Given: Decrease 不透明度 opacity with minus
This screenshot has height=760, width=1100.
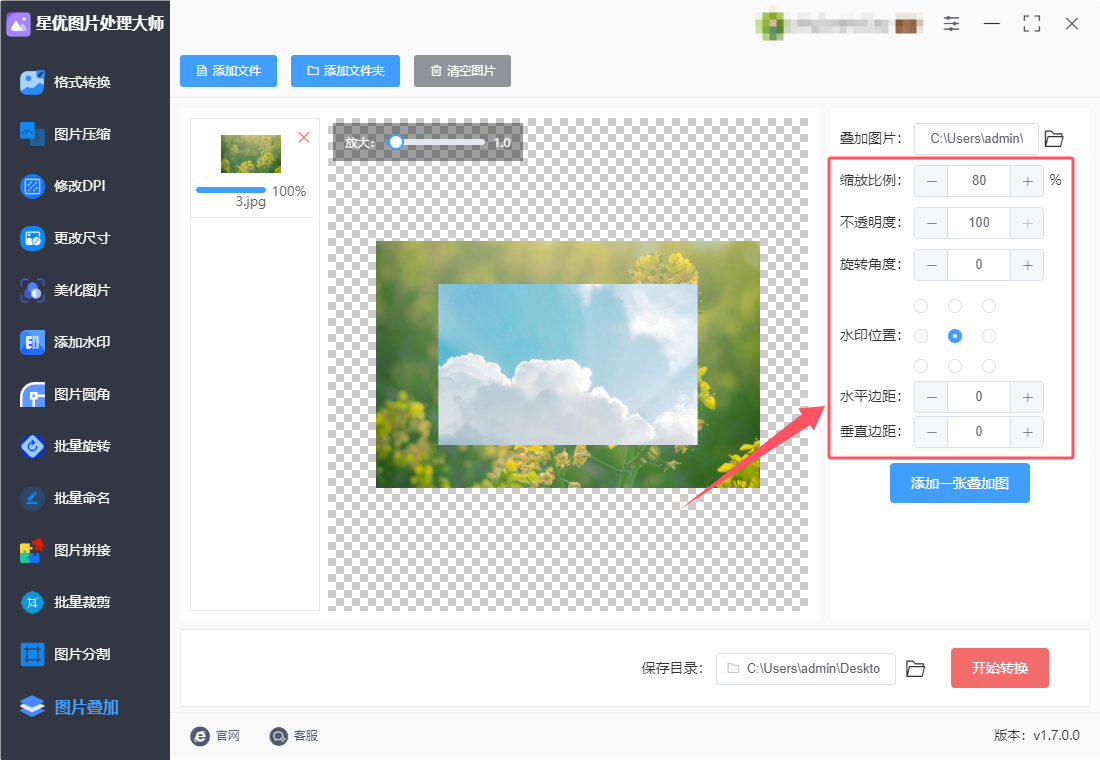Looking at the screenshot, I should pyautogui.click(x=931, y=223).
